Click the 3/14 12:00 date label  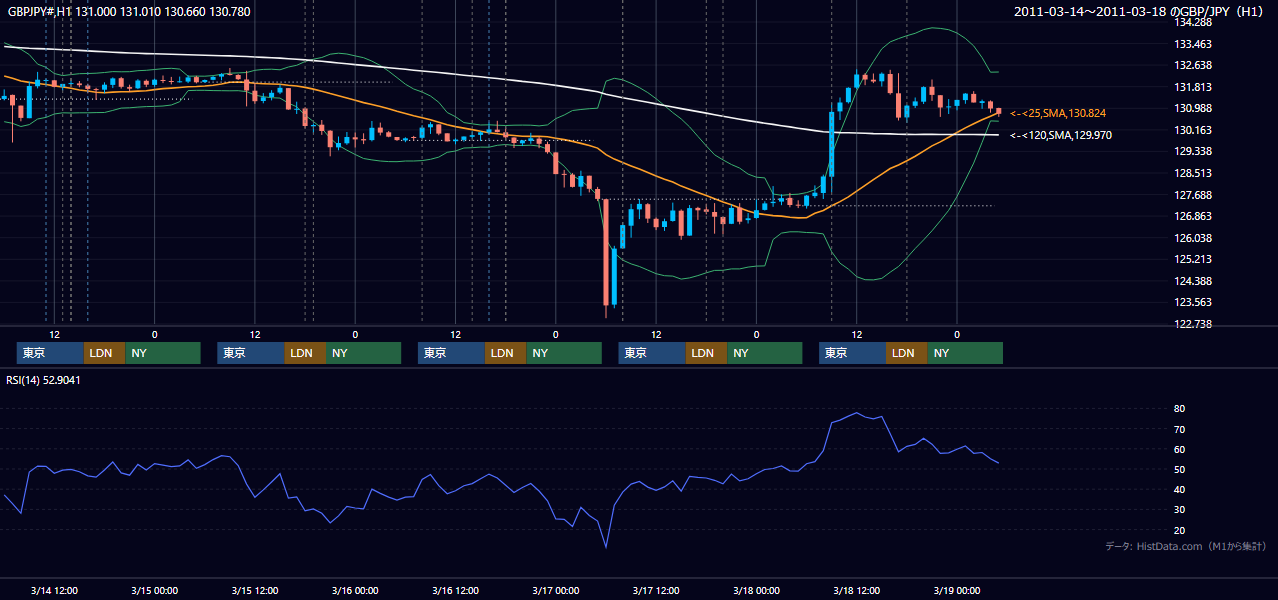coord(55,590)
